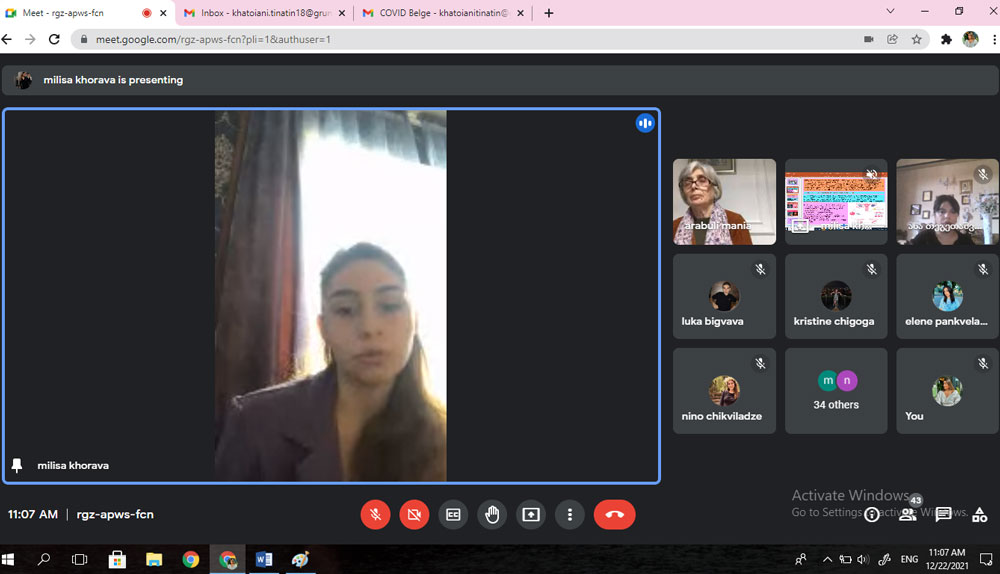
Task: Click the 34 others participants tile
Action: tap(836, 391)
